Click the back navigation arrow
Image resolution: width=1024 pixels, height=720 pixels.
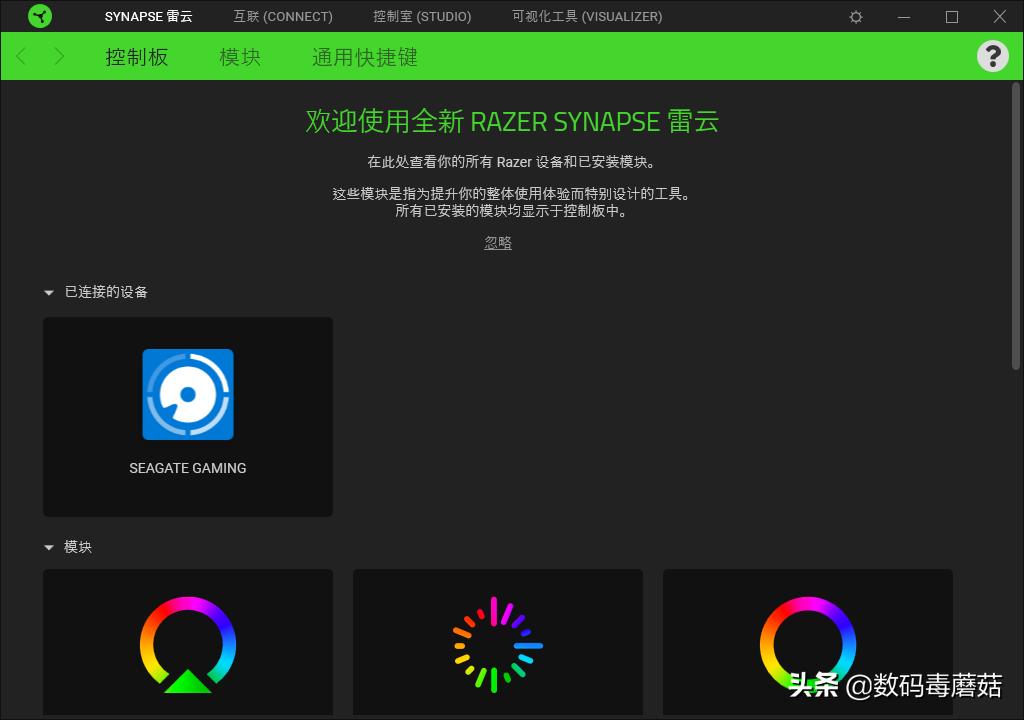pyautogui.click(x=20, y=57)
